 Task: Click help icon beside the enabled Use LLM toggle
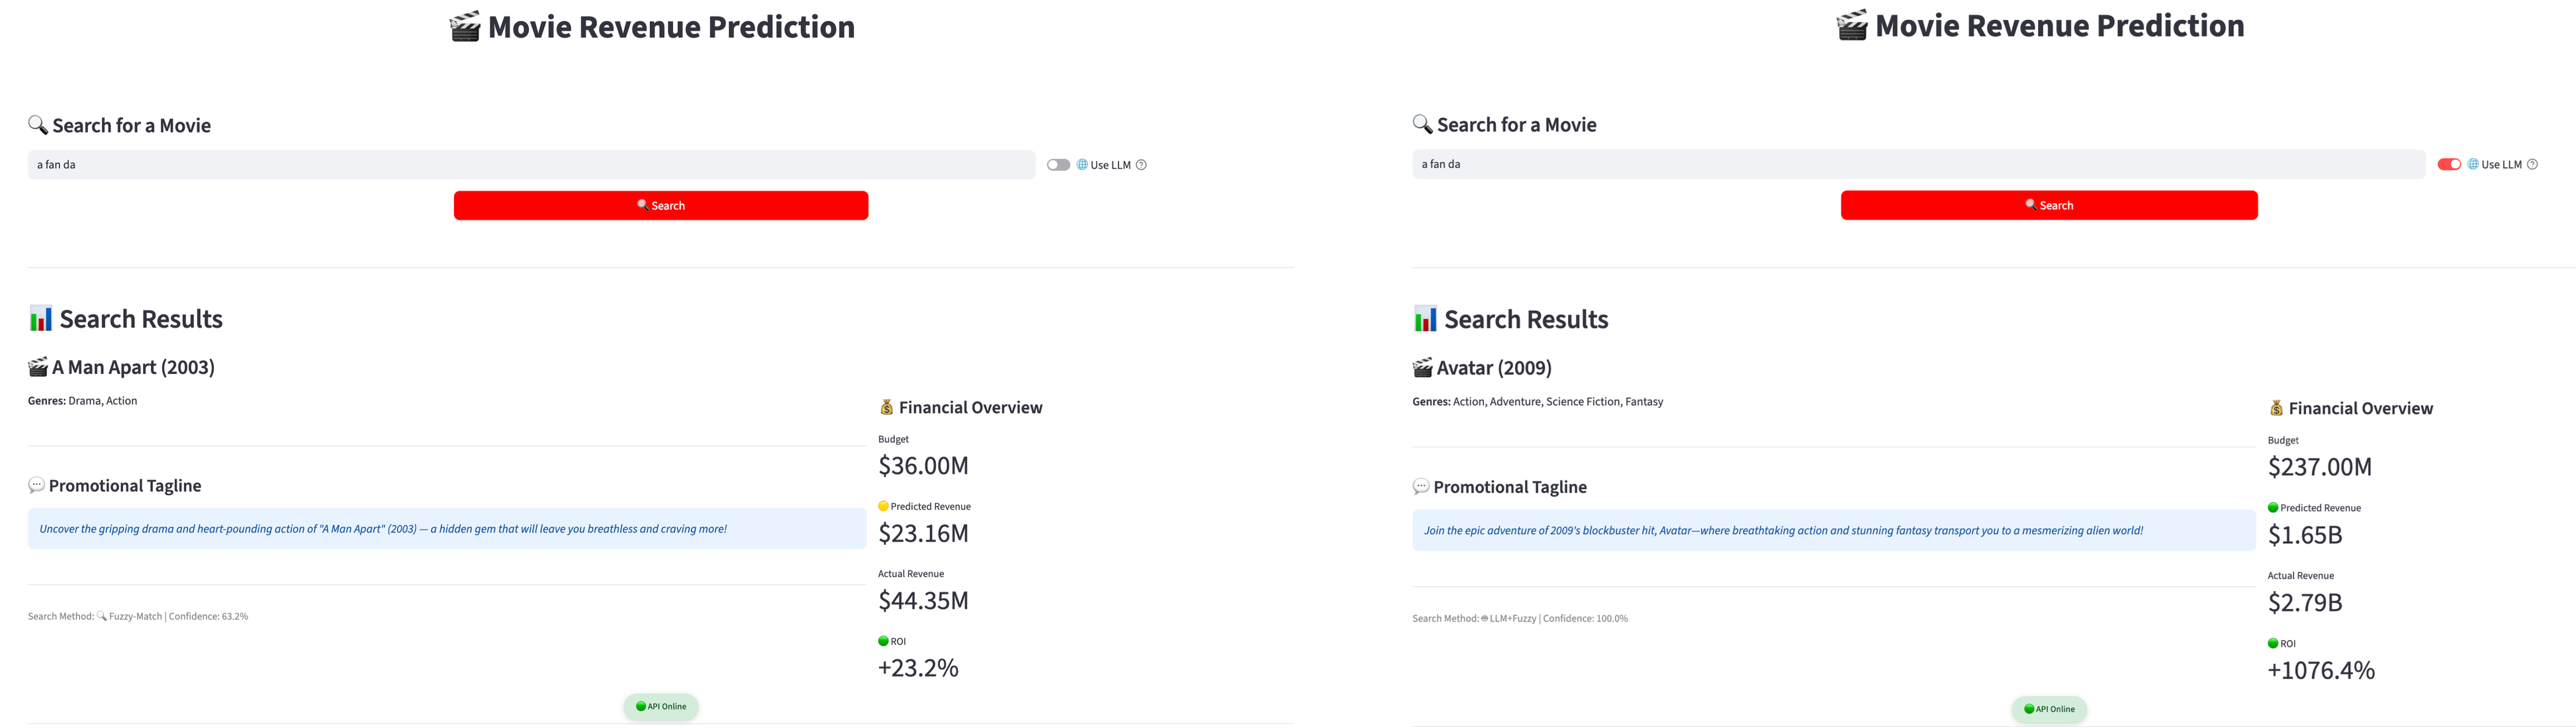(2532, 164)
